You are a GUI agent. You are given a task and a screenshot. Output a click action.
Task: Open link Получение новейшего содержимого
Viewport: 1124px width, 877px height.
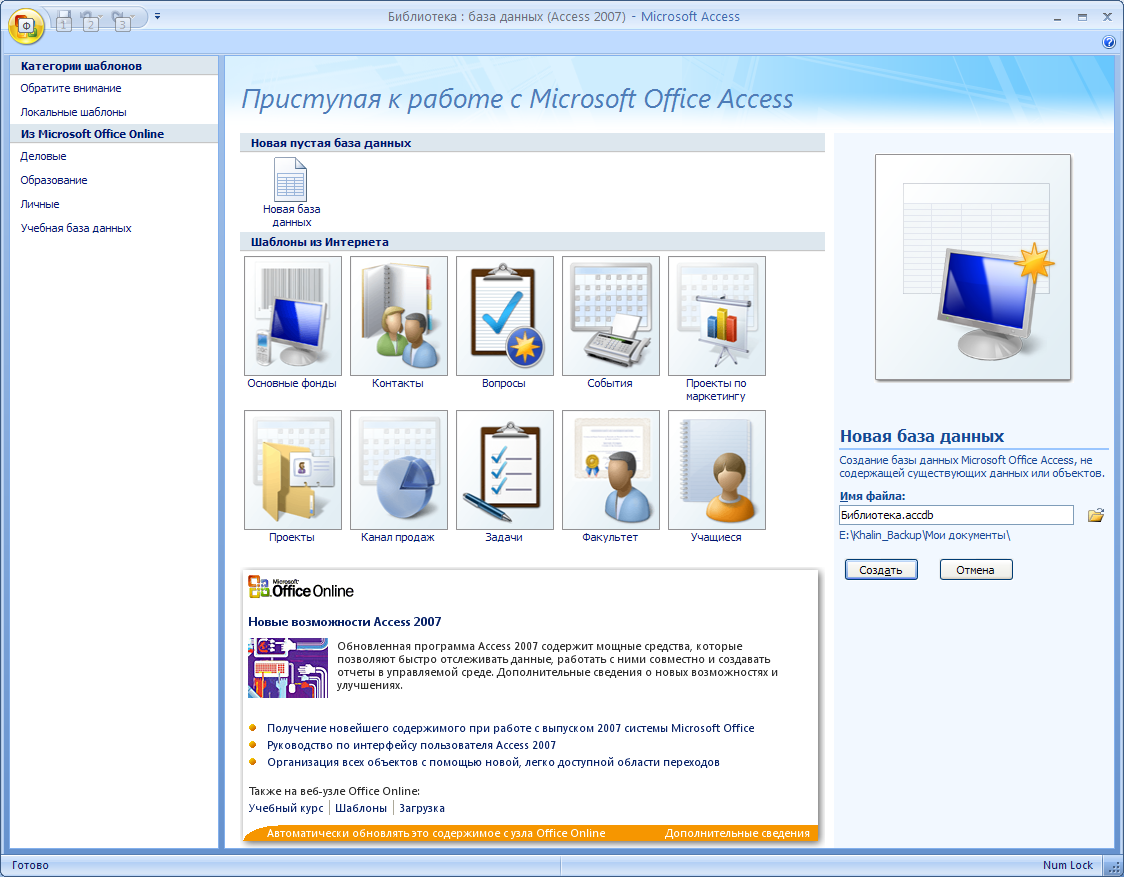pyautogui.click(x=510, y=728)
